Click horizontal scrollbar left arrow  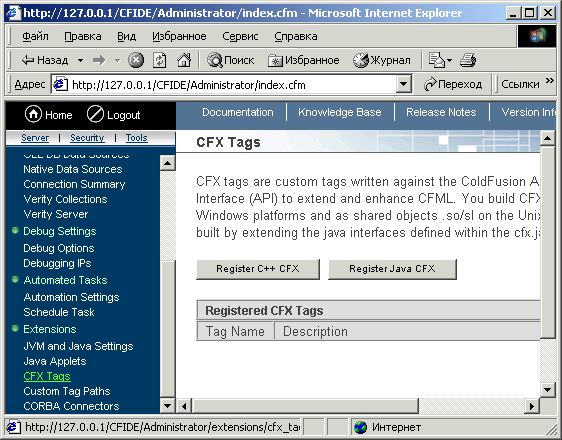click(184, 406)
